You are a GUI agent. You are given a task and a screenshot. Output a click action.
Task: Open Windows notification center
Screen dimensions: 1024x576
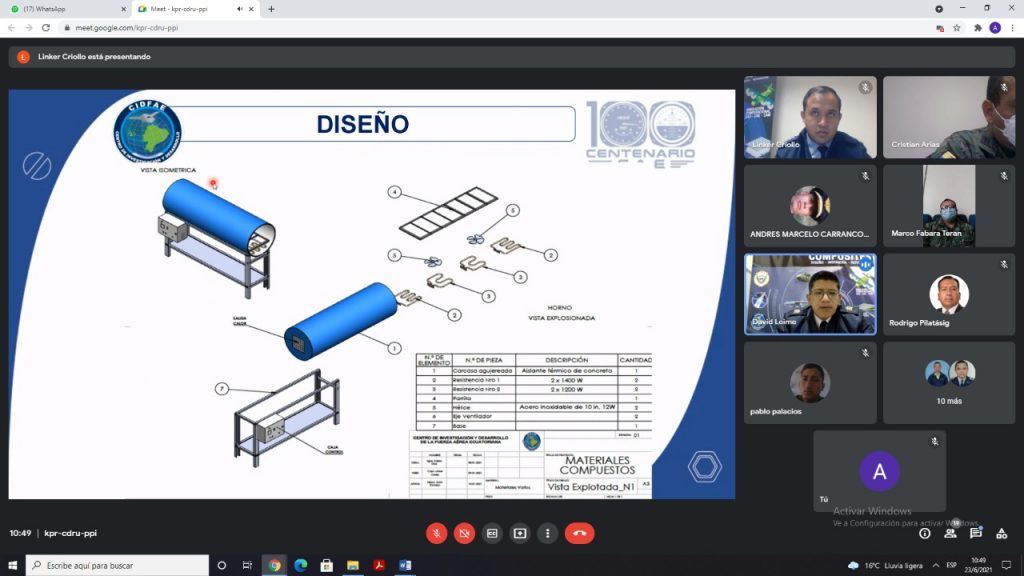tap(1007, 566)
